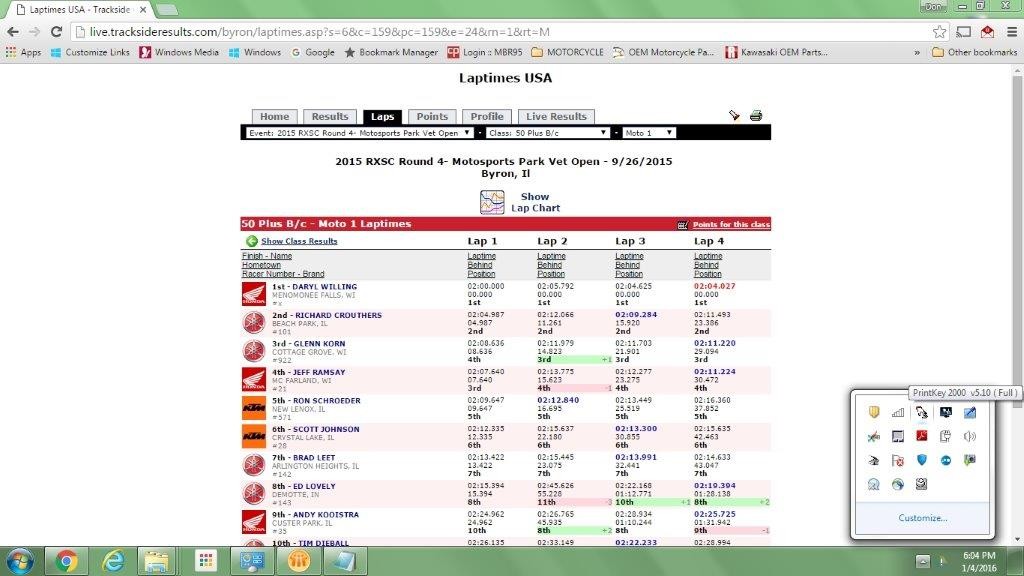Open the Live Results tab
The image size is (1024, 576).
click(x=556, y=117)
